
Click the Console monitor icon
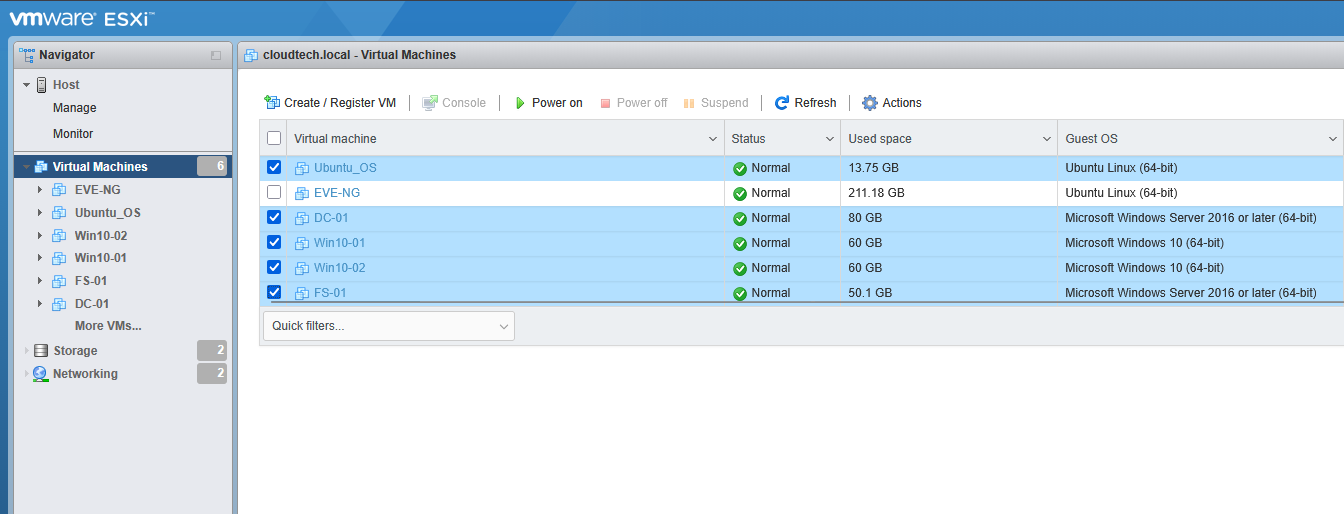tap(430, 103)
